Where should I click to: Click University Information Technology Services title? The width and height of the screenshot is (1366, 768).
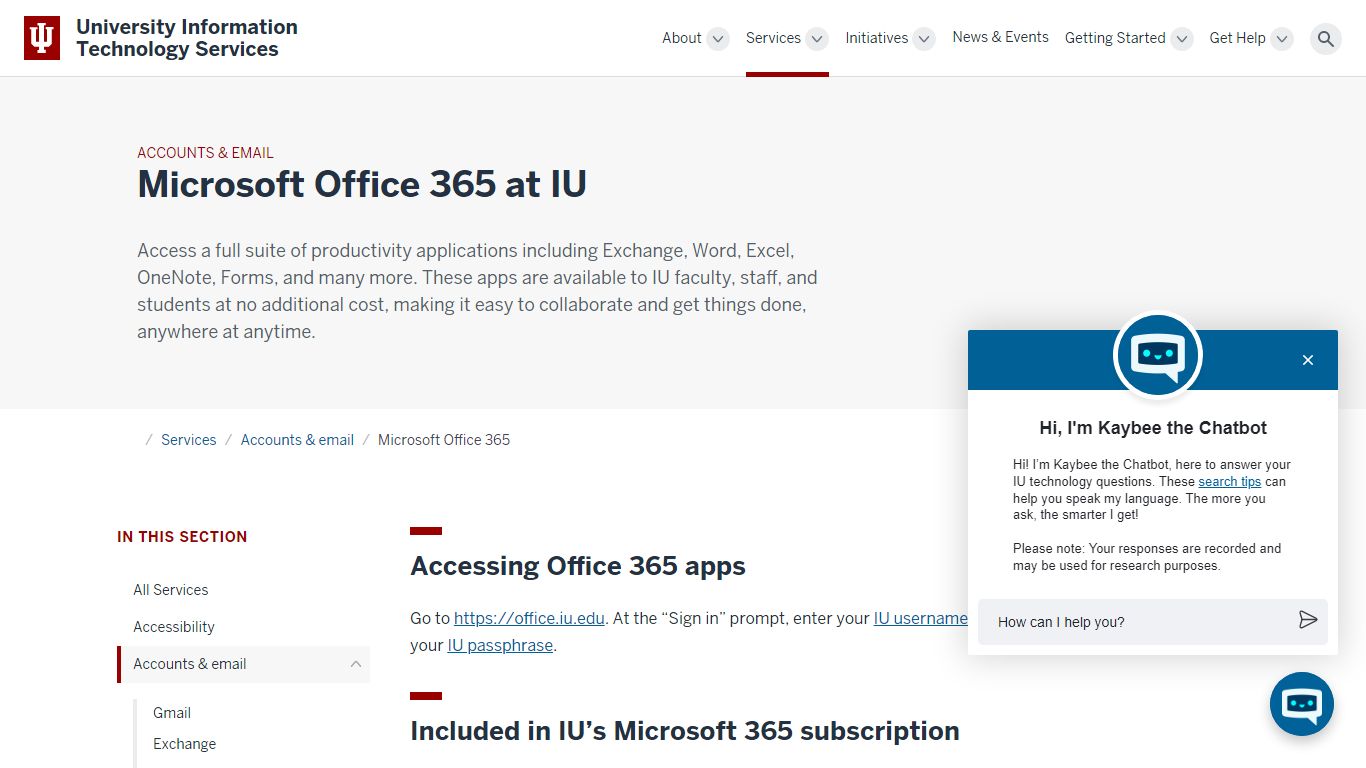pos(187,38)
